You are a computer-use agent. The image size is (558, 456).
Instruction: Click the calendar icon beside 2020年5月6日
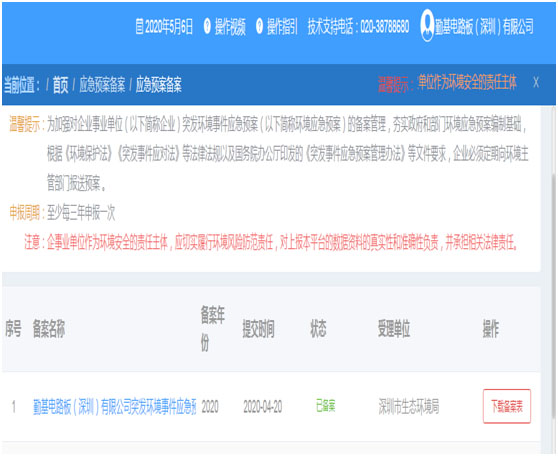(139, 27)
